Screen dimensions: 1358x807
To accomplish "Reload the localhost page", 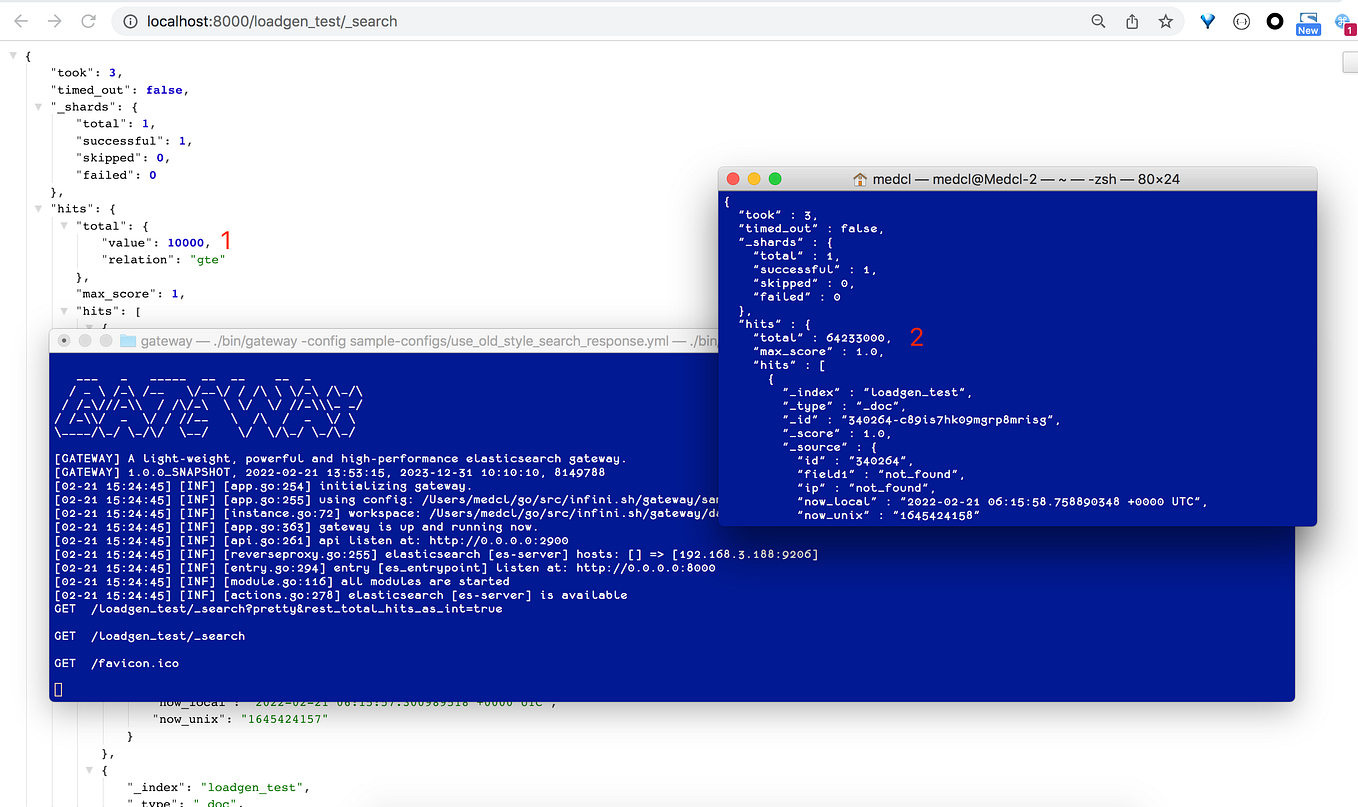I will pos(88,20).
